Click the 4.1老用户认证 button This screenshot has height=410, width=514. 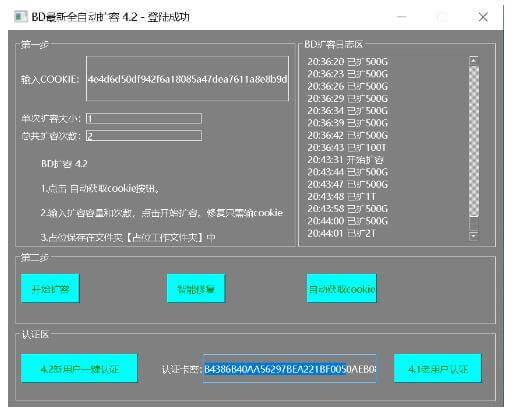pos(438,368)
